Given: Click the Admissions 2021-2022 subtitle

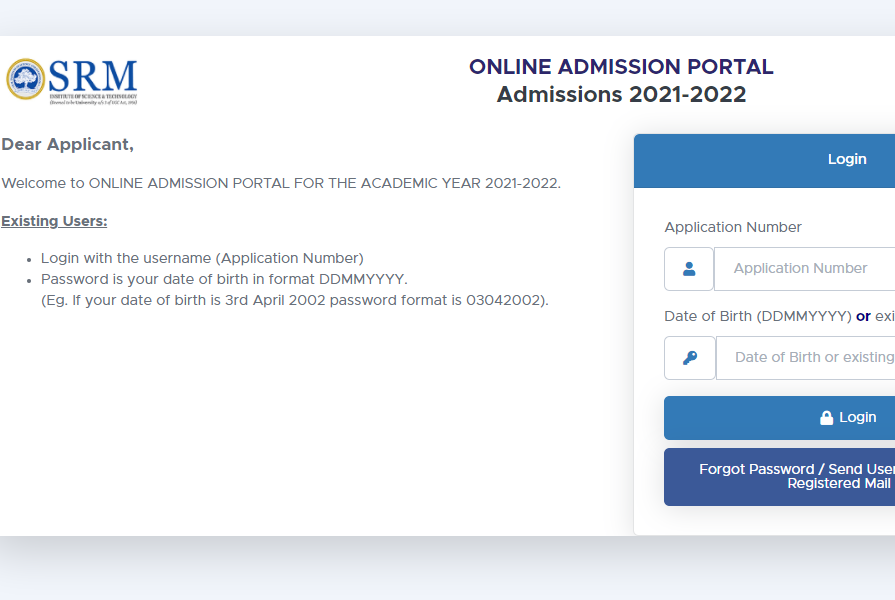Looking at the screenshot, I should pos(621,94).
